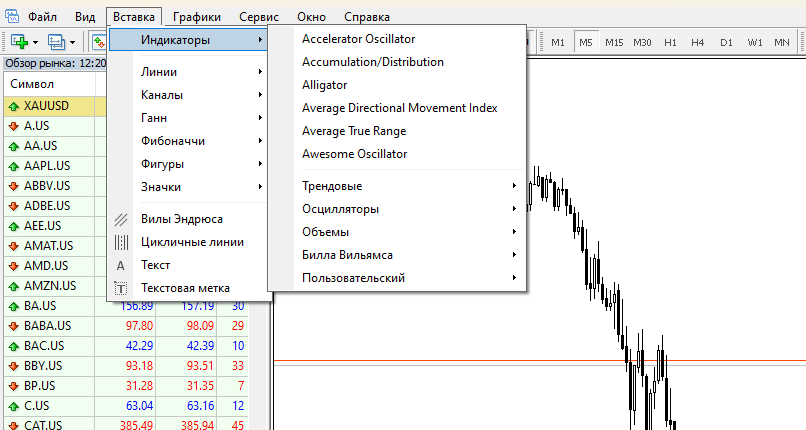The image size is (806, 430).
Task: Open the Справка menu
Action: (367, 16)
